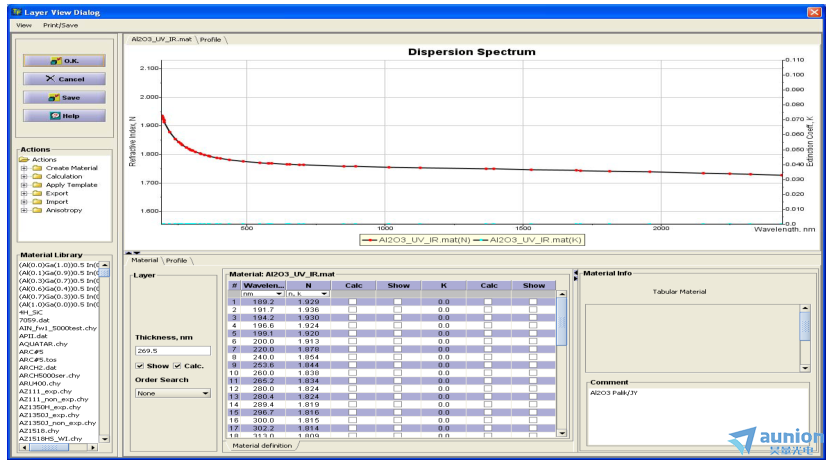
Task: Expand the Apply Template folder
Action: click(x=24, y=185)
